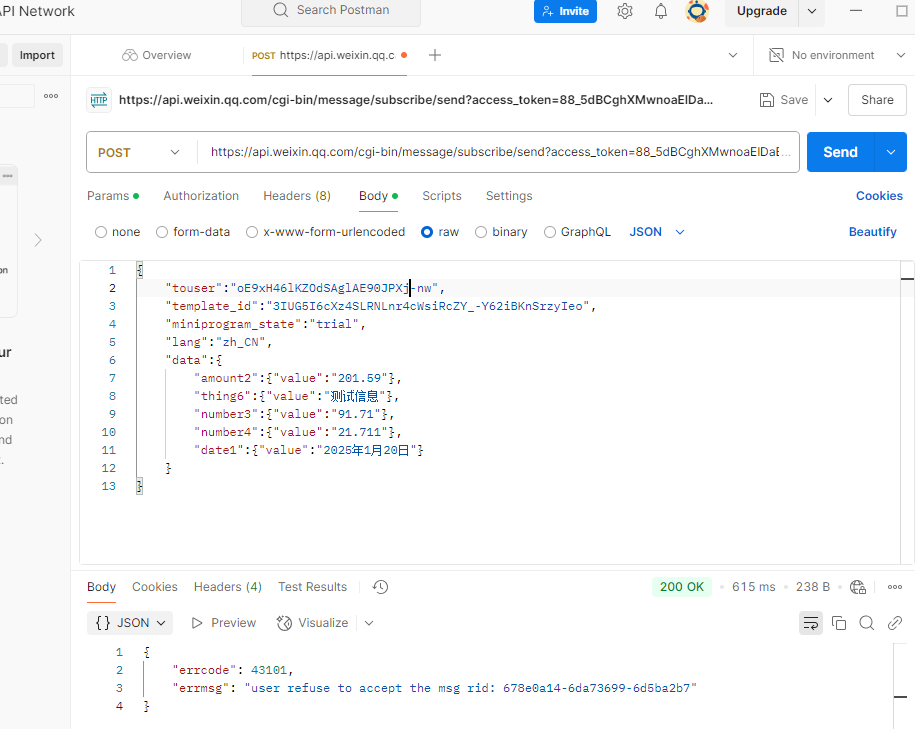The height and width of the screenshot is (729, 915).
Task: Open the Send button arrow options
Action: [890, 152]
